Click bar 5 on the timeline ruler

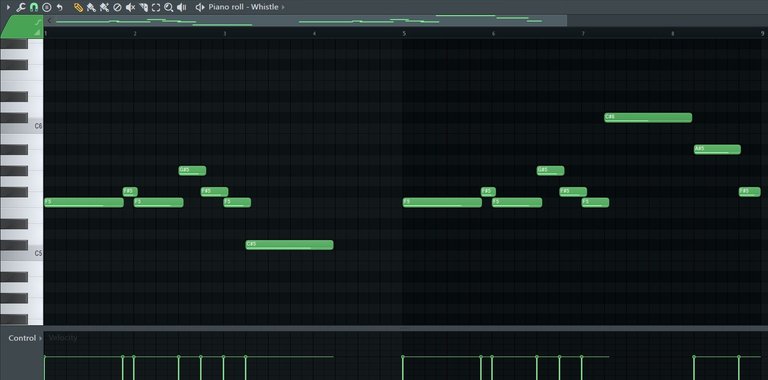point(404,33)
